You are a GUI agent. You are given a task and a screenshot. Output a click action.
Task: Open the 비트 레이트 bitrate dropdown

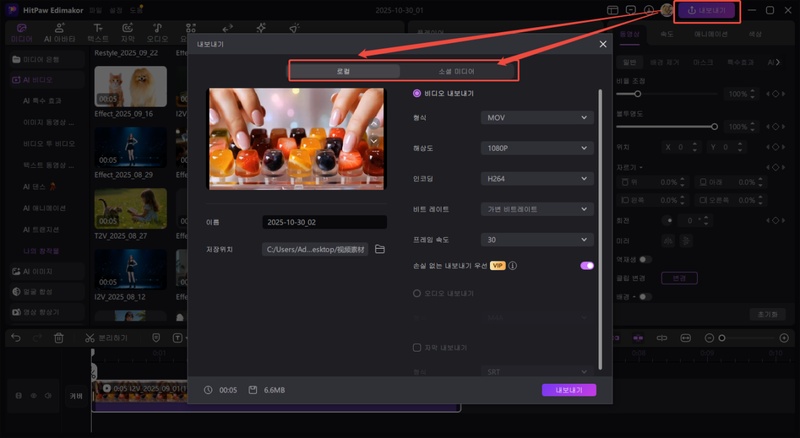point(537,209)
